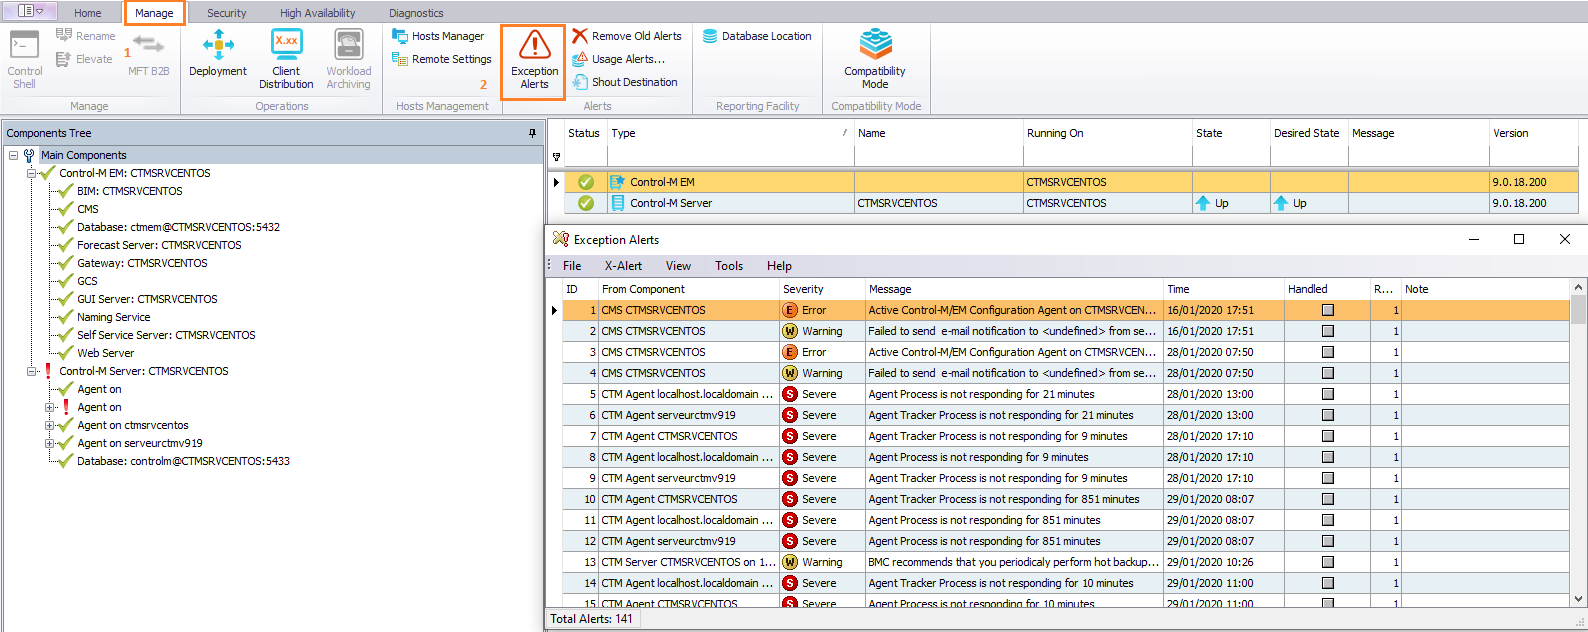Select the Web Server tree item

click(105, 353)
